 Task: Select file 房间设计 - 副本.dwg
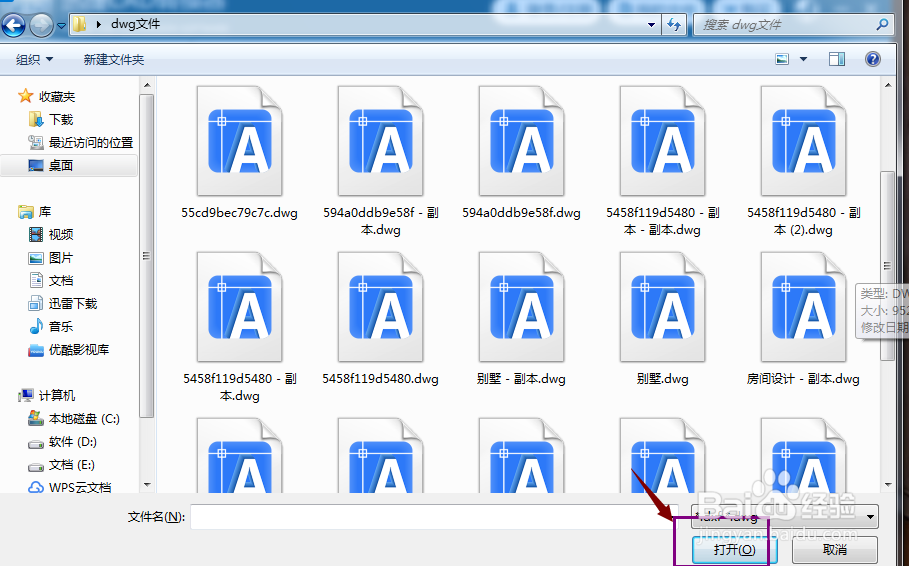(803, 320)
